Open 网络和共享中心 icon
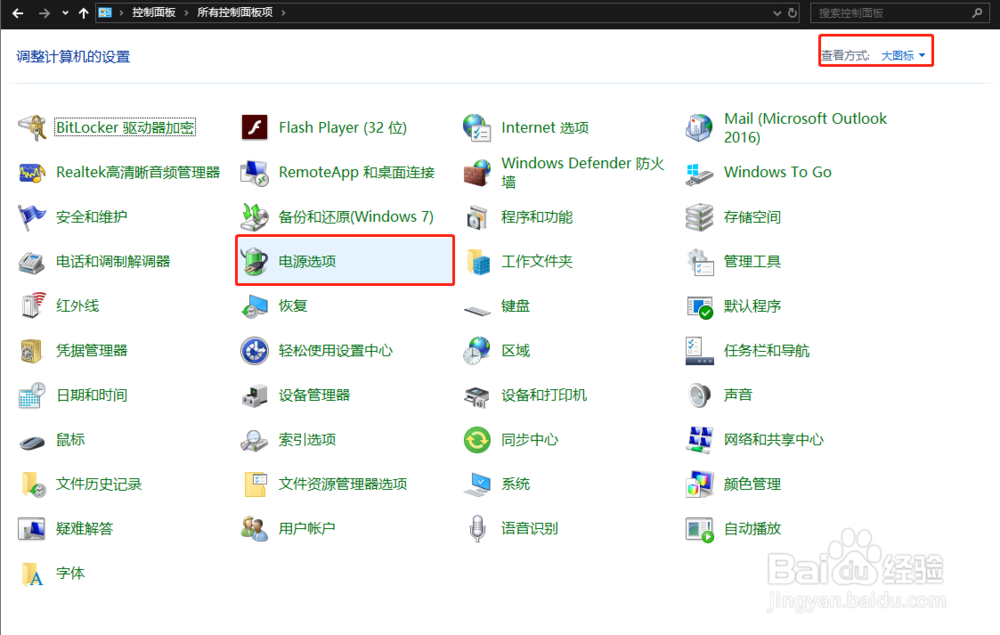 775,438
